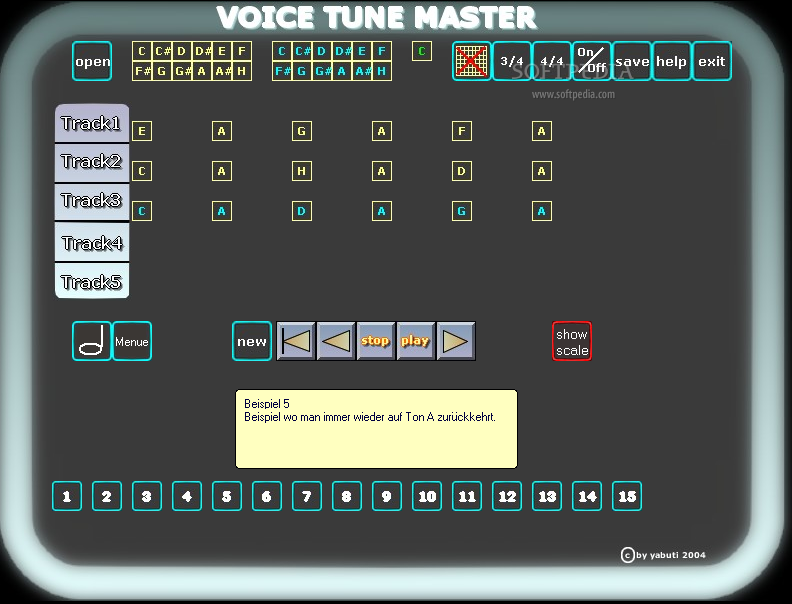
Task: Pick yellow G# note in first palette
Action: click(x=182, y=71)
